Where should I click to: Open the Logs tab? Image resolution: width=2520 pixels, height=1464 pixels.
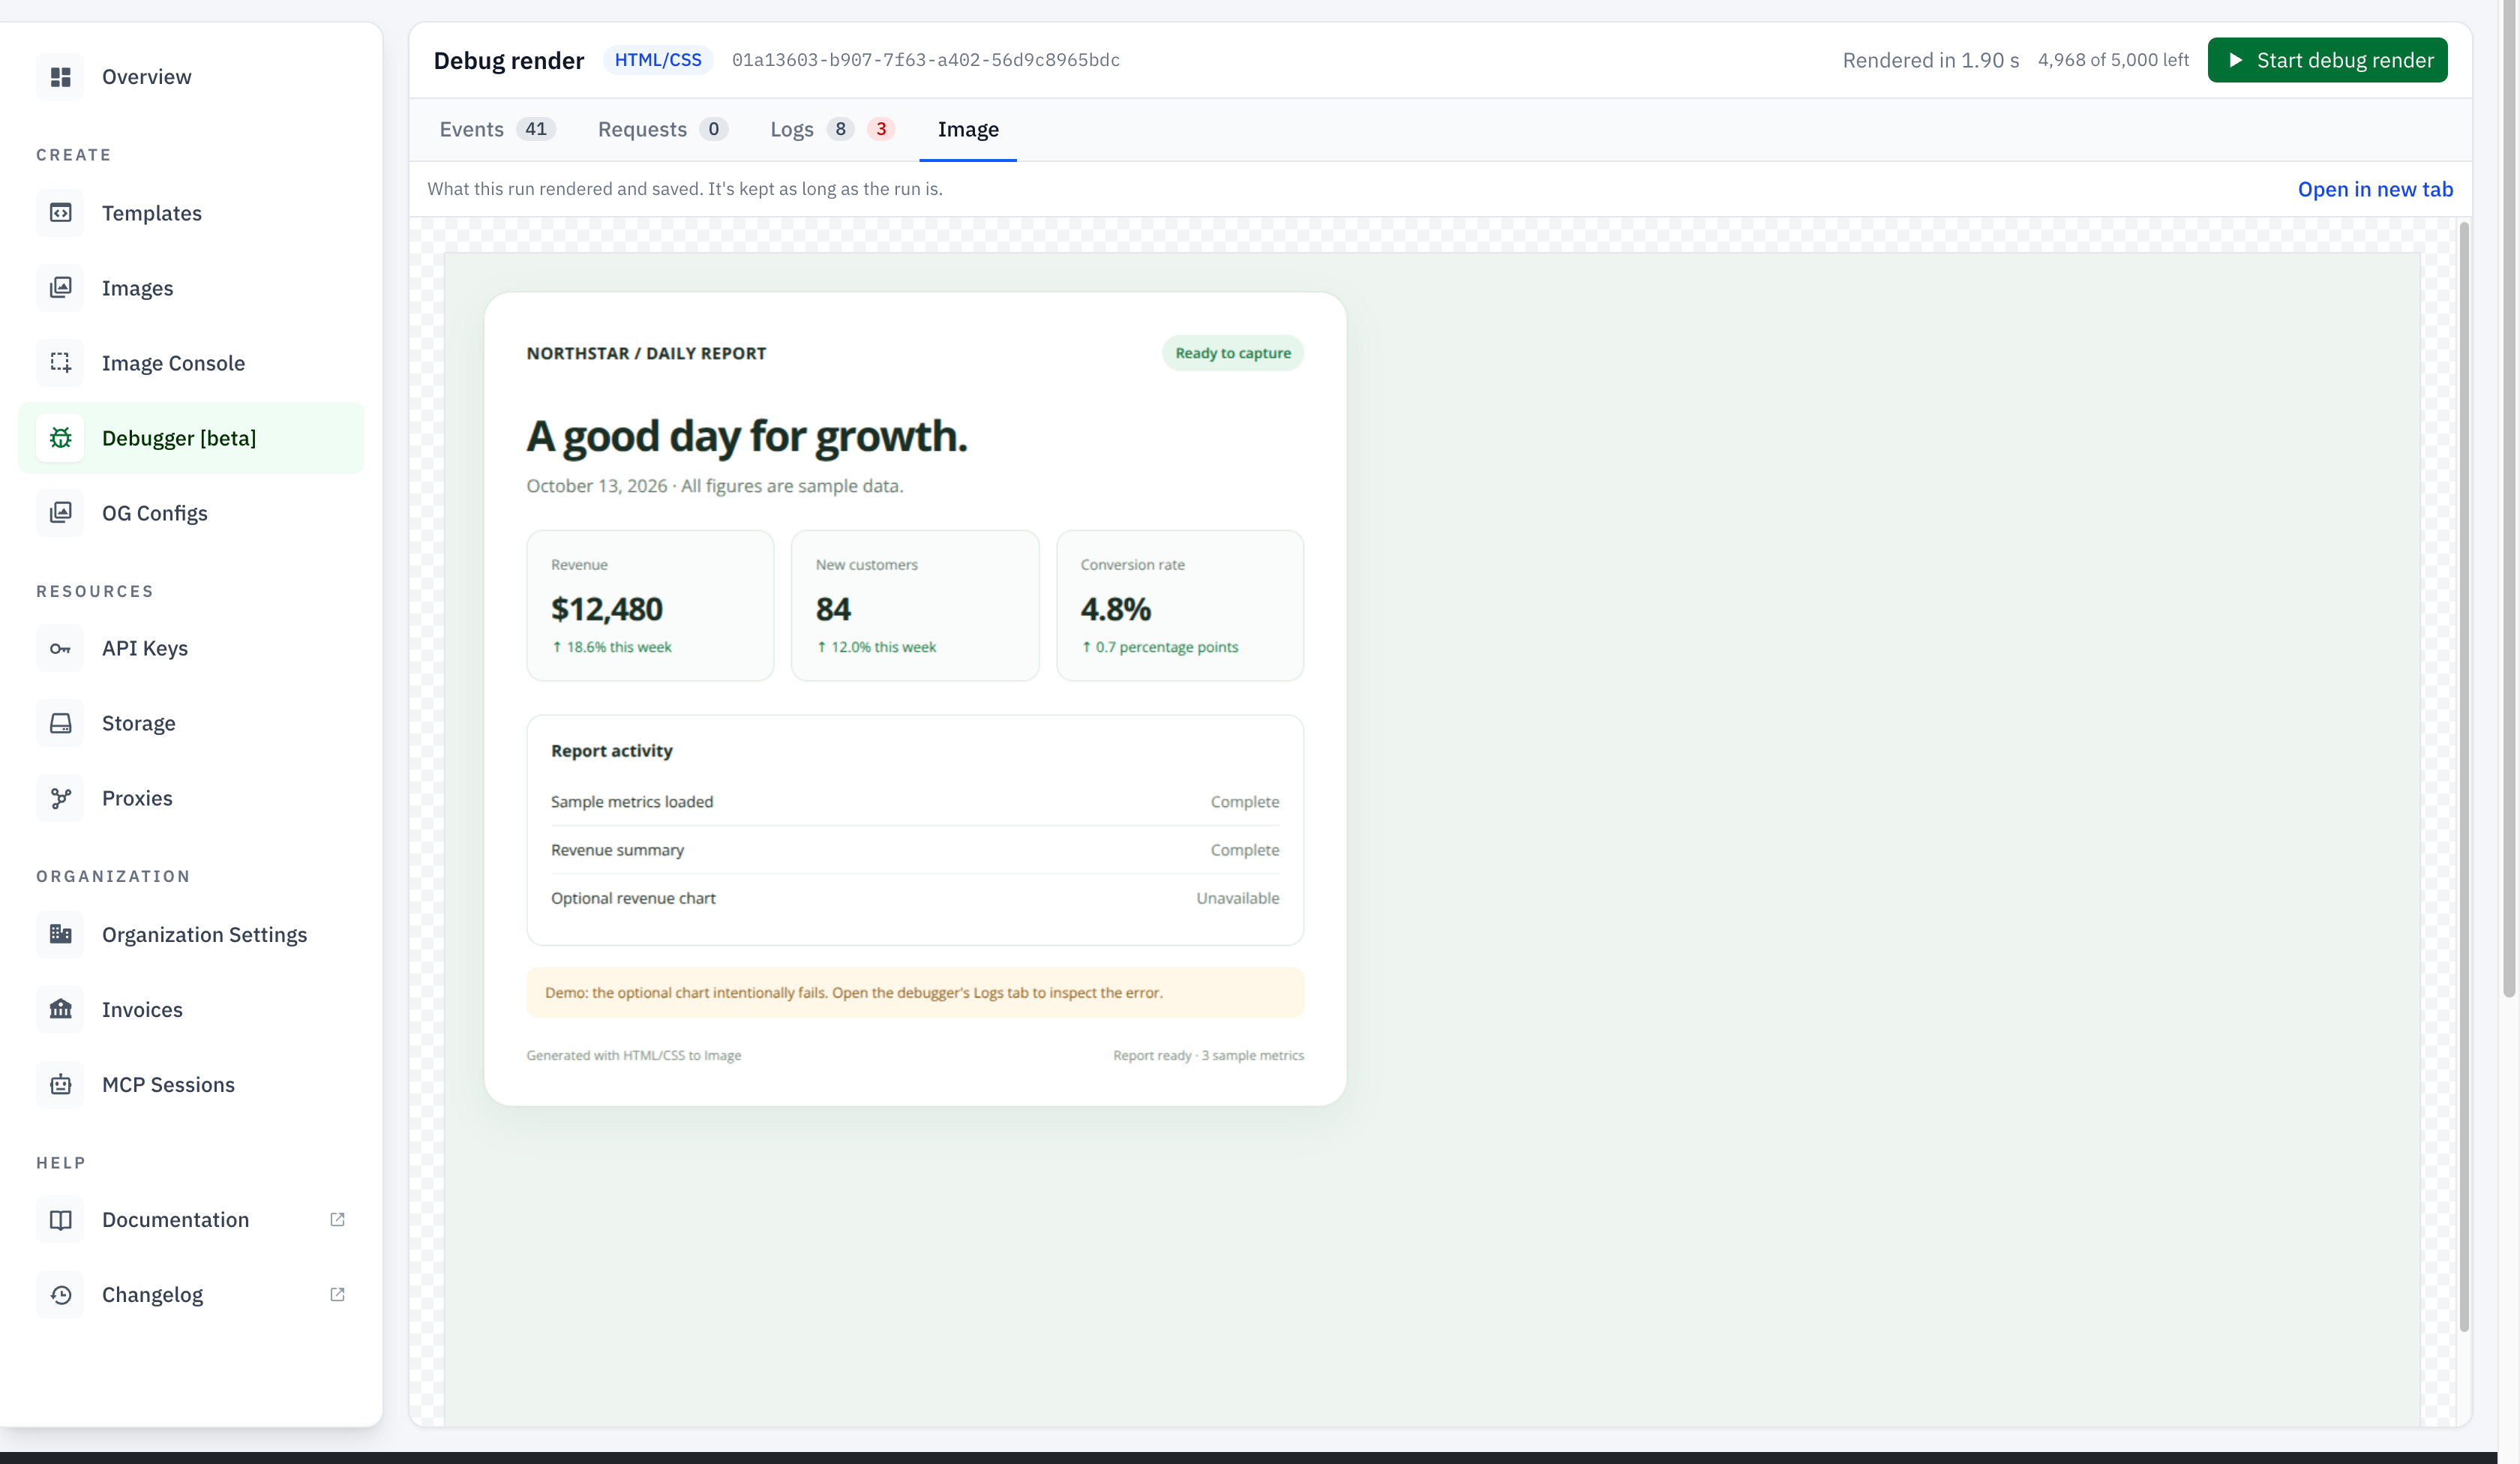pos(832,129)
